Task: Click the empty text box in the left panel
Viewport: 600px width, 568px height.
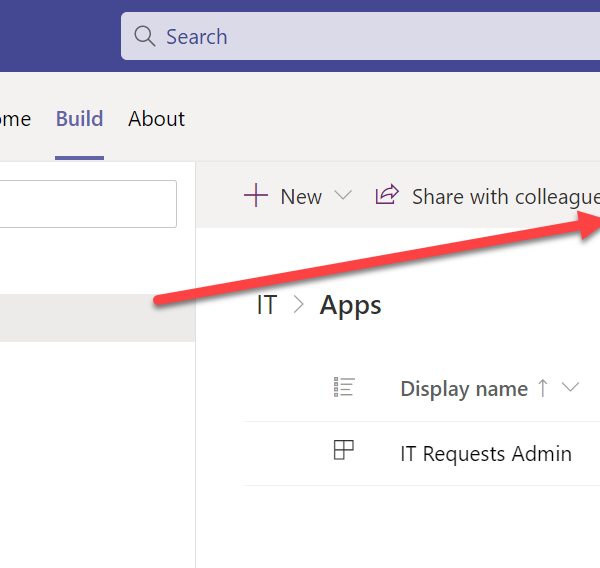Action: point(88,204)
